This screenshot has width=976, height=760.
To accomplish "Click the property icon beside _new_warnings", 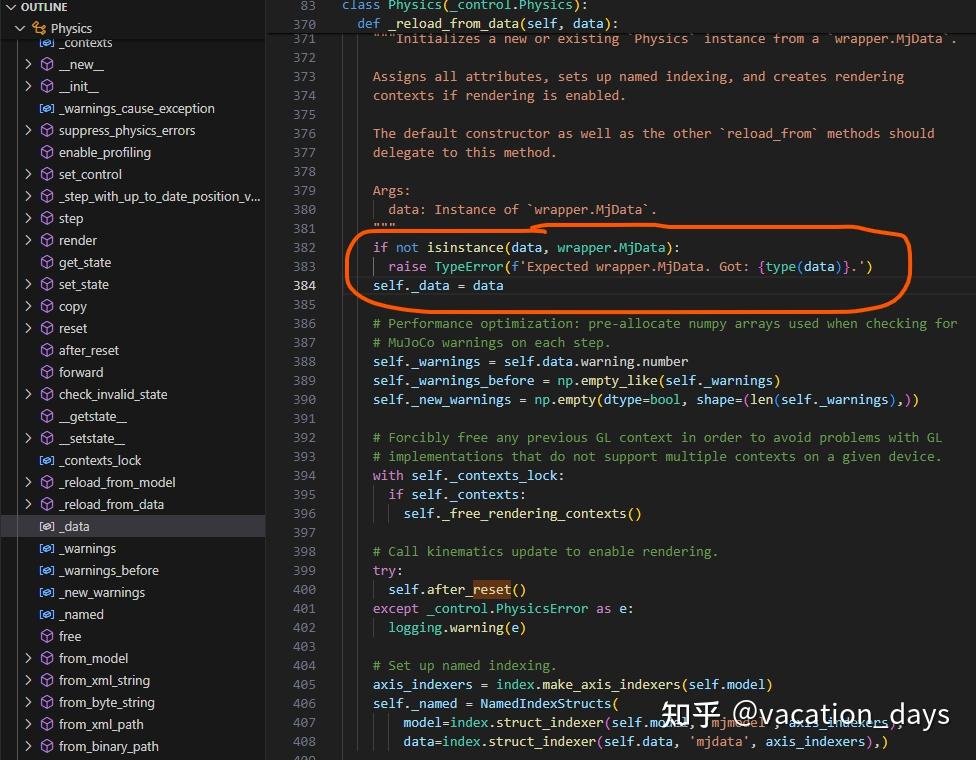I will click(48, 592).
